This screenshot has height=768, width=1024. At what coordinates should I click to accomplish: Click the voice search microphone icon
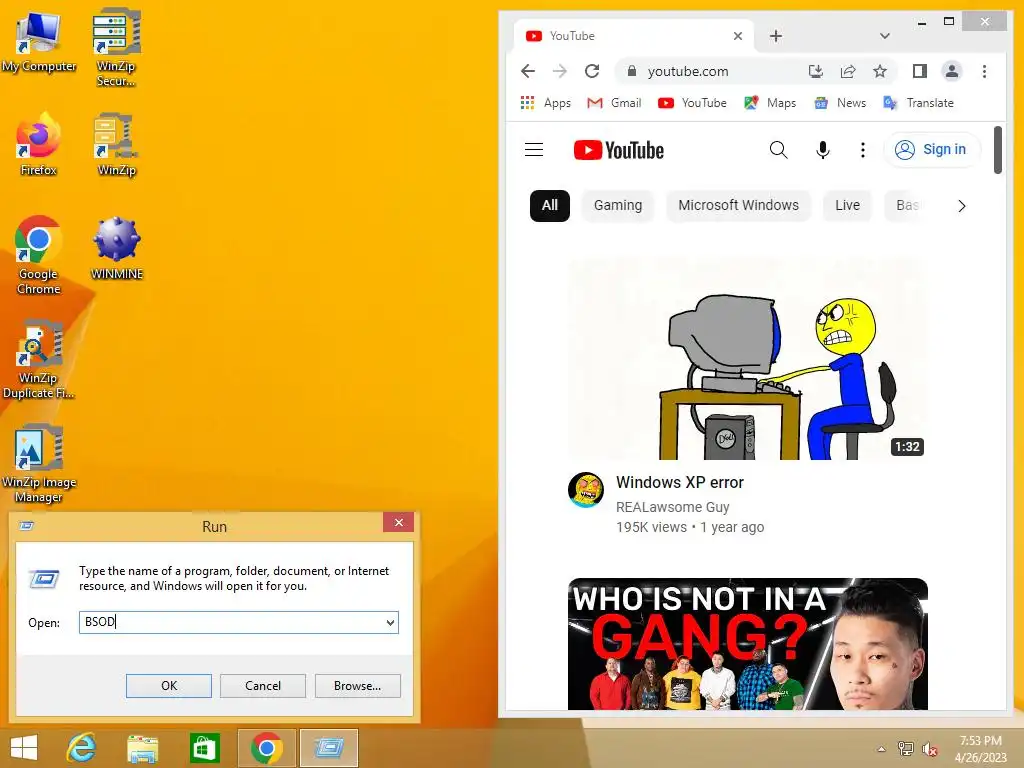pos(823,150)
